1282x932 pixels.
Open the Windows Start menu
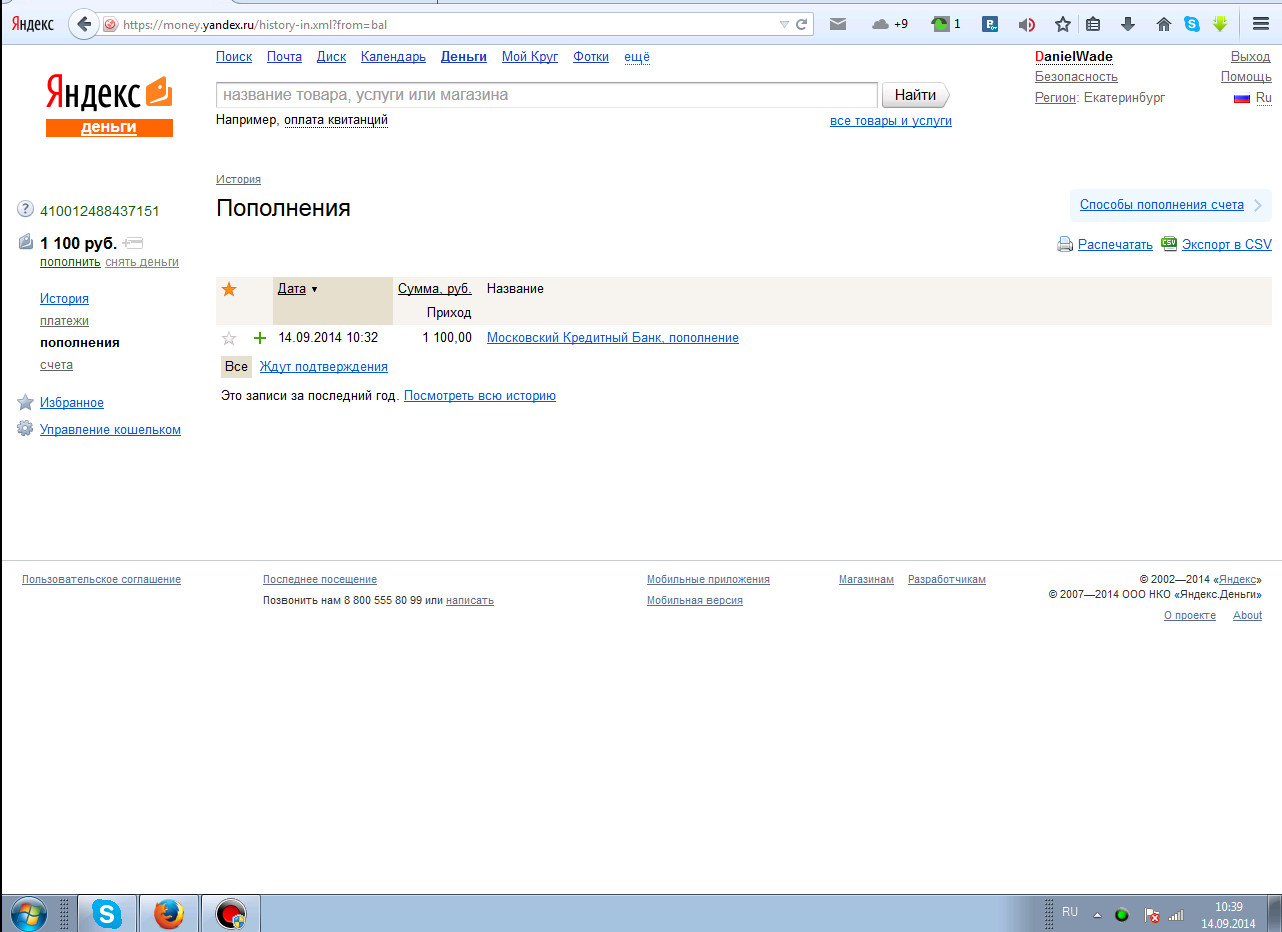tap(30, 914)
